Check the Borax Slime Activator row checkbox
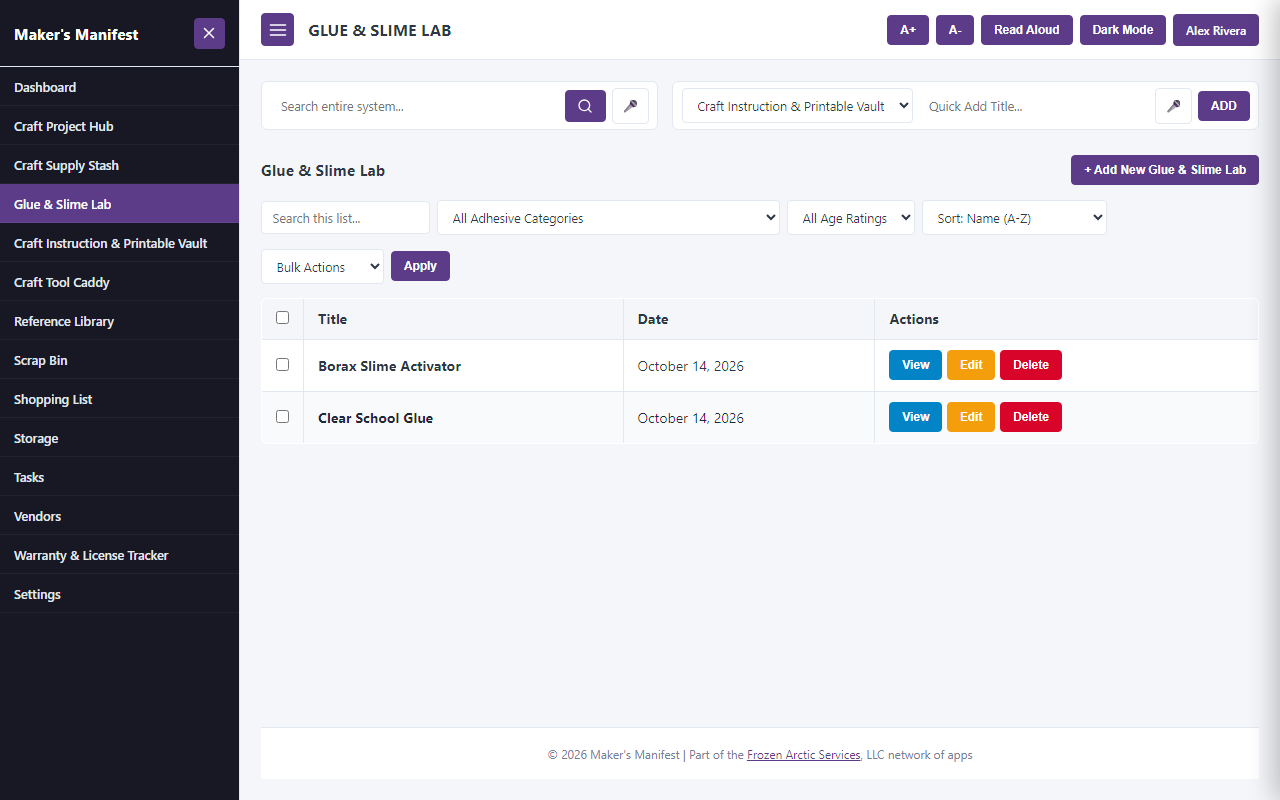The height and width of the screenshot is (800, 1280). point(282,365)
